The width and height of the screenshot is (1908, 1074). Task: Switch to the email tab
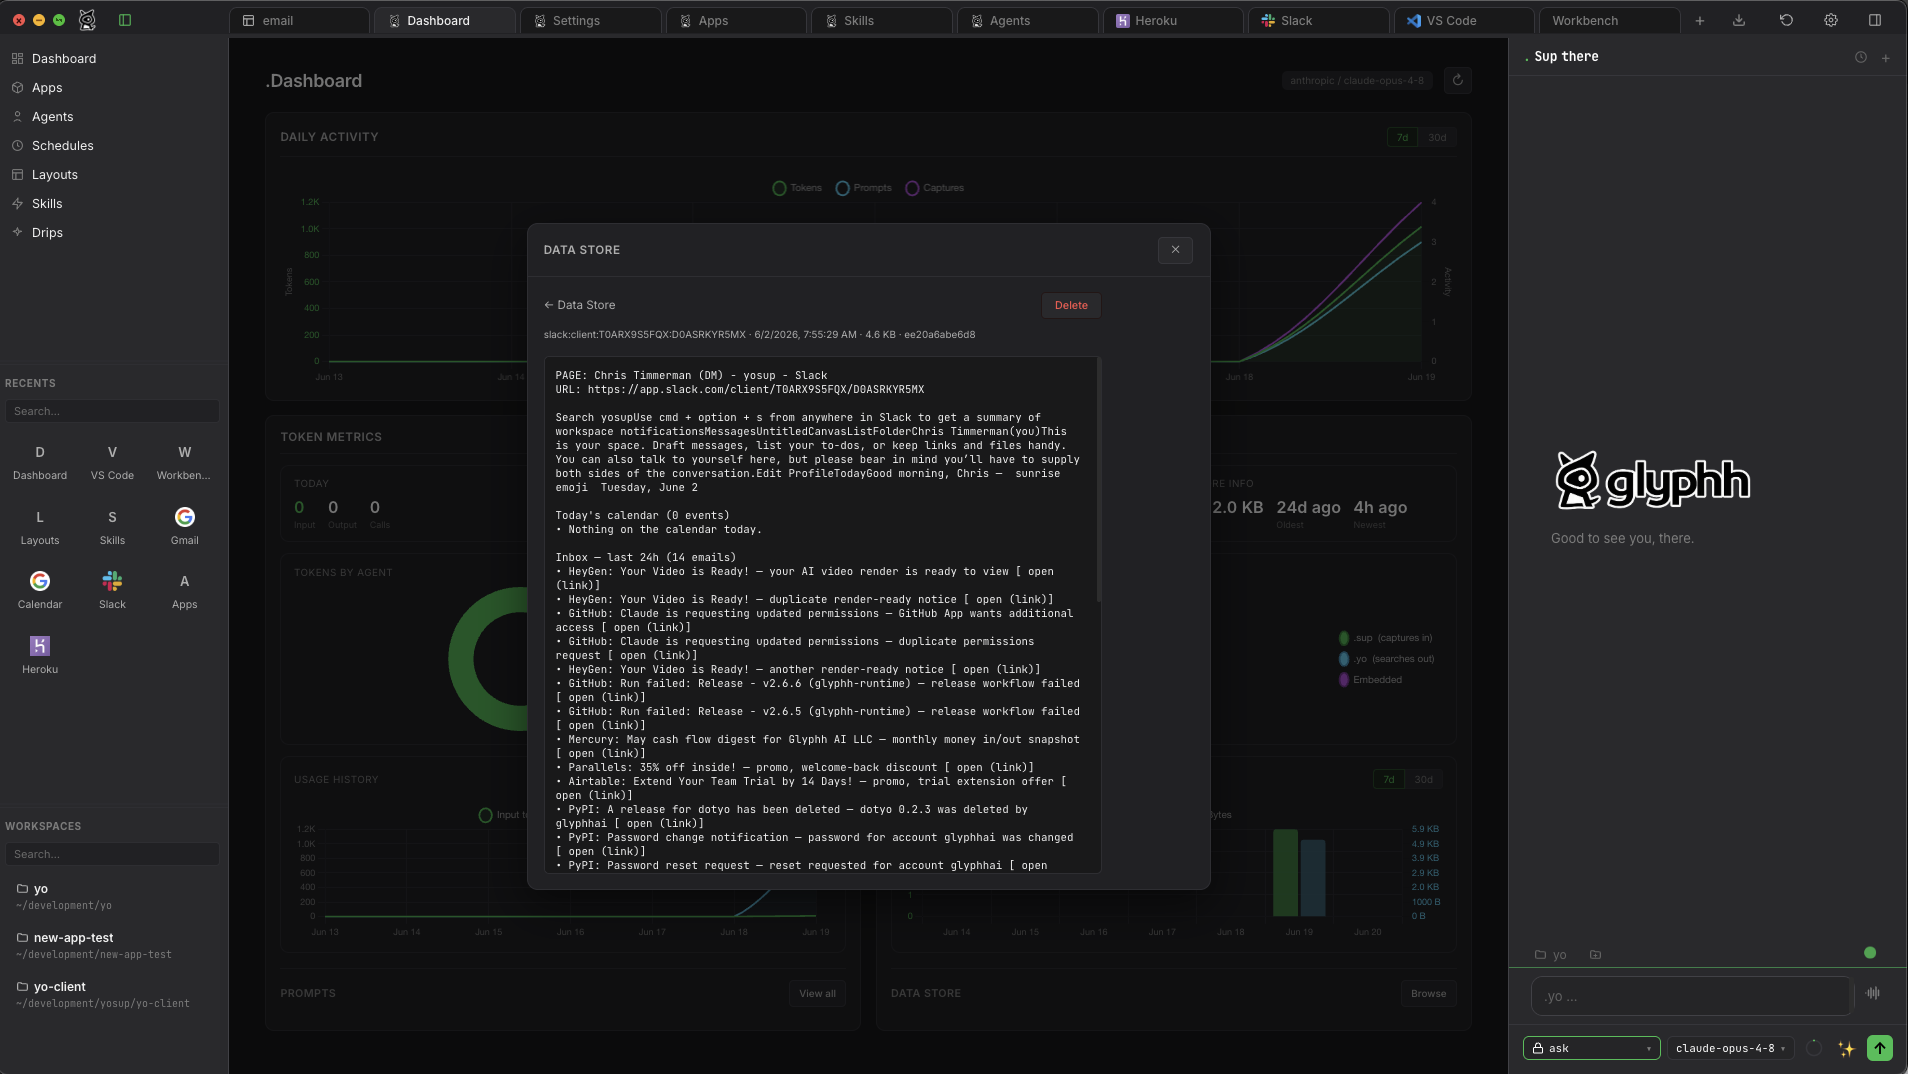(x=299, y=21)
